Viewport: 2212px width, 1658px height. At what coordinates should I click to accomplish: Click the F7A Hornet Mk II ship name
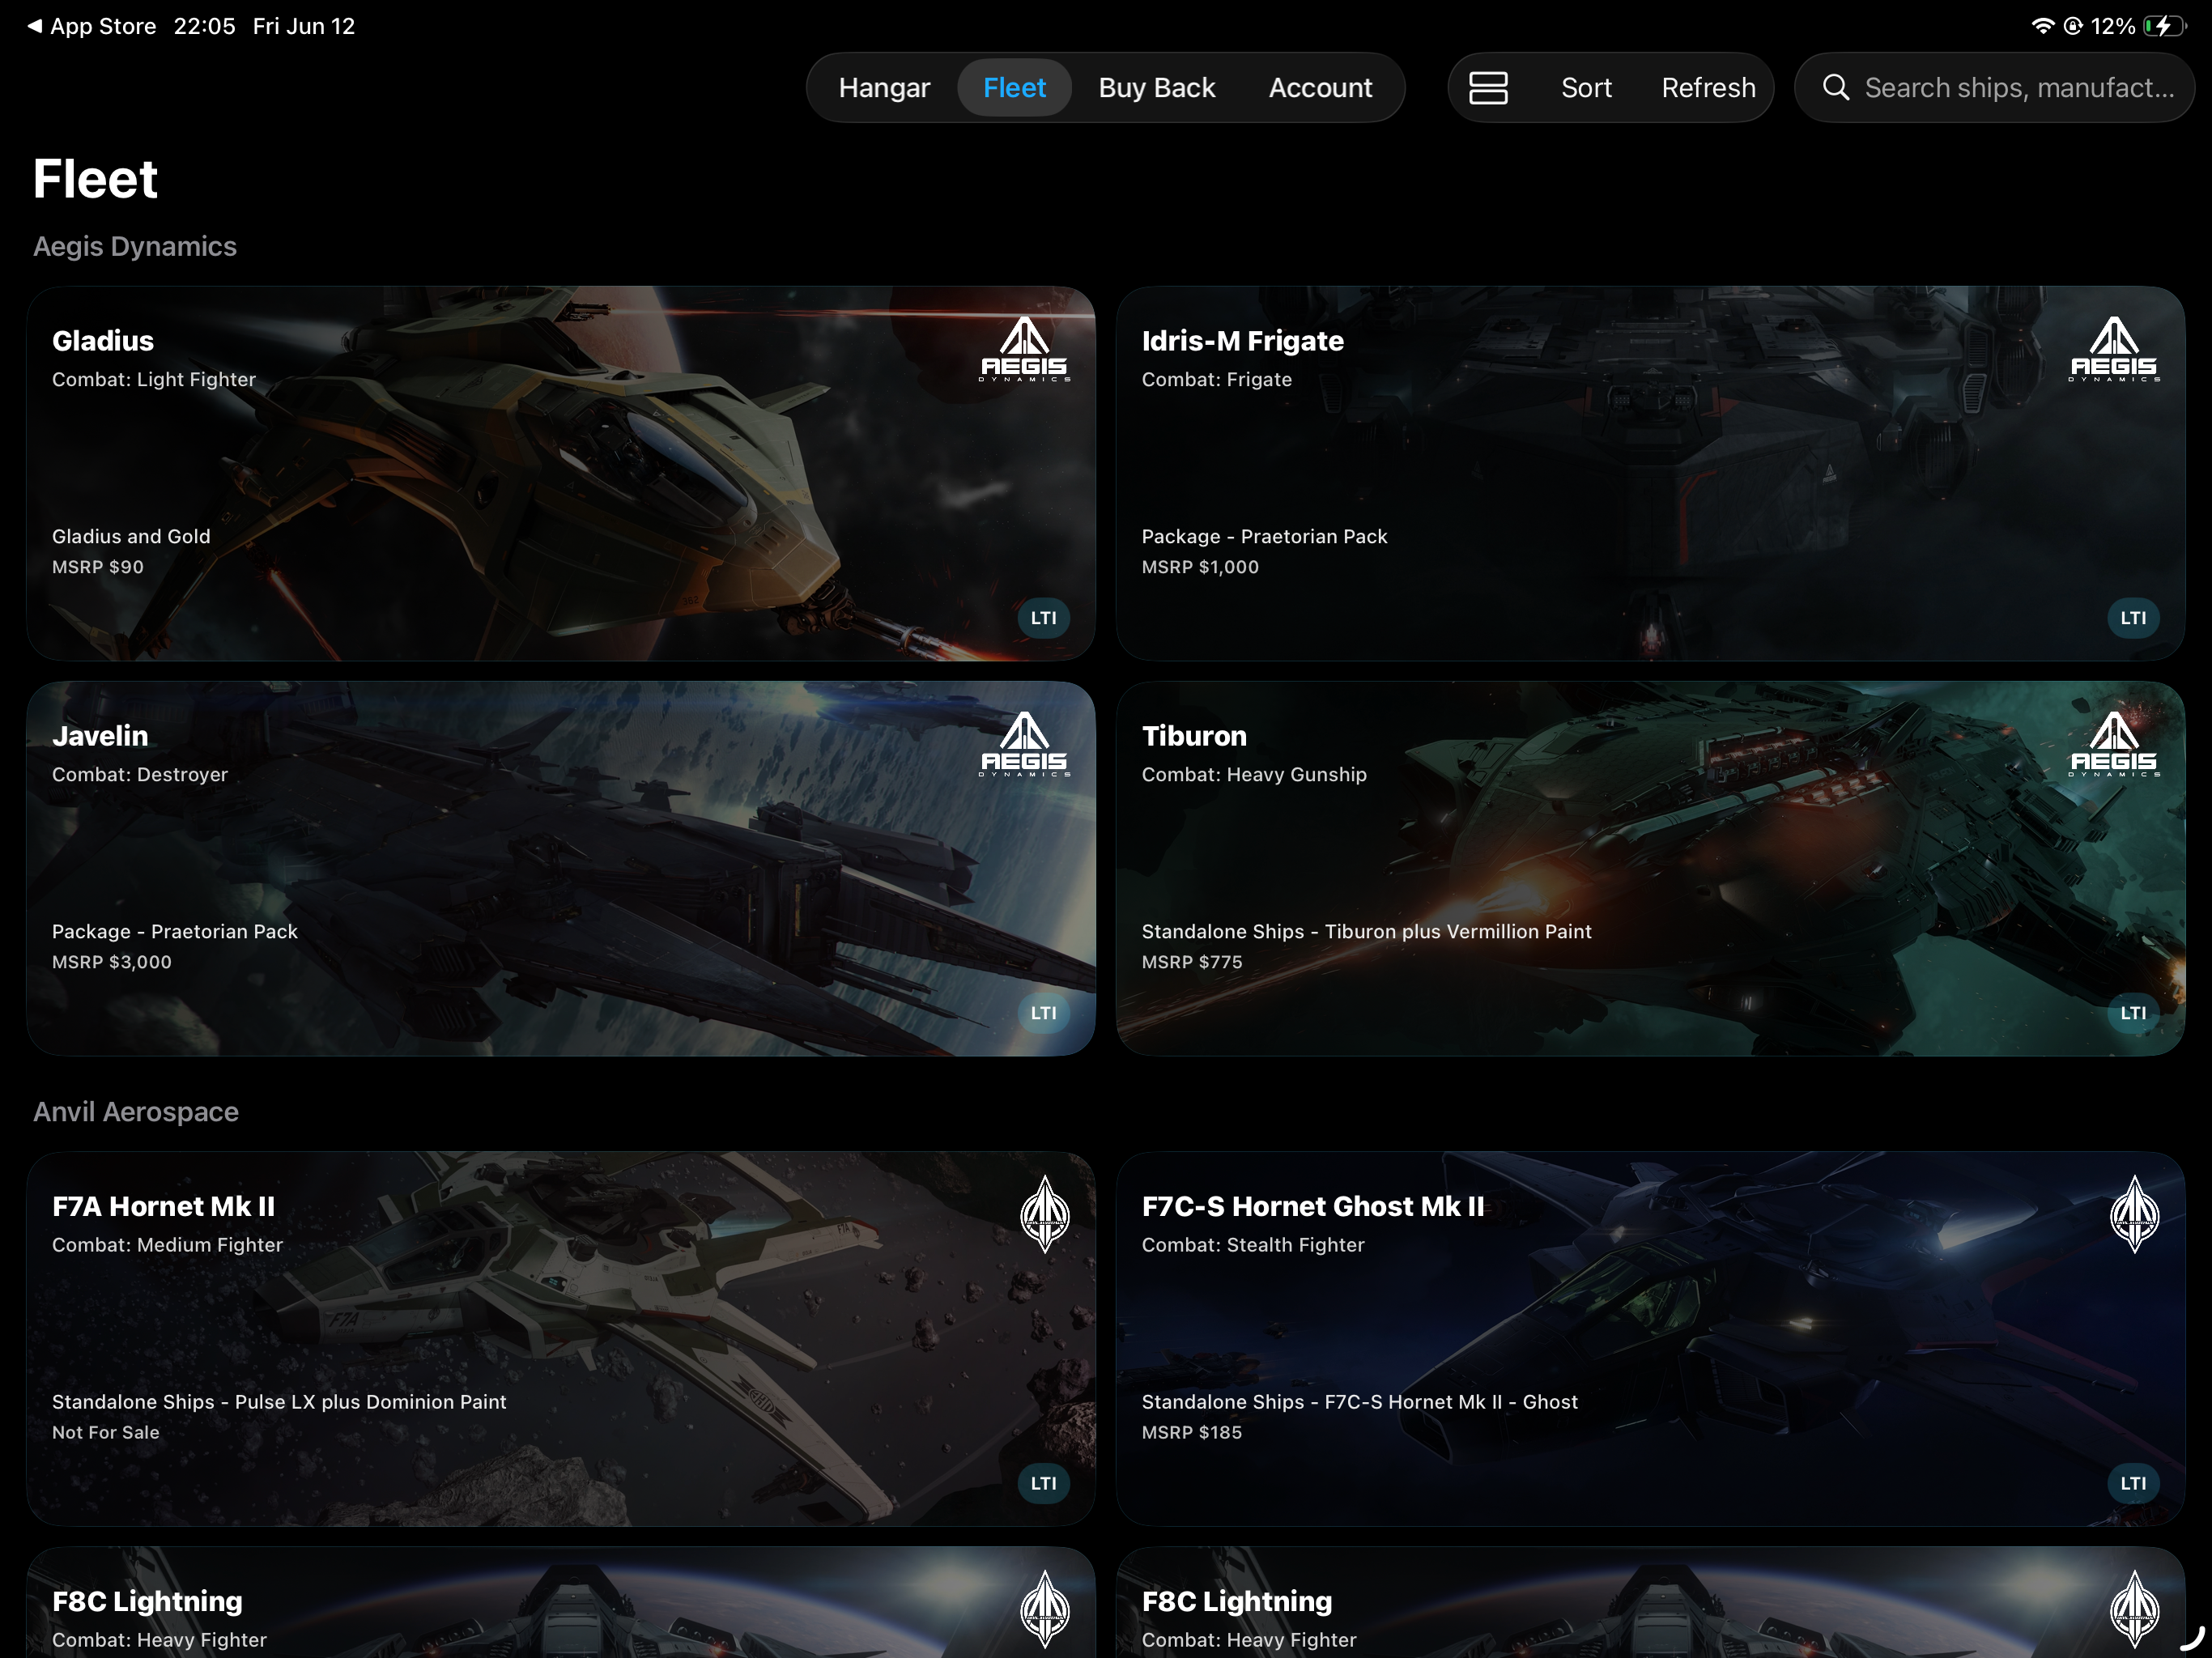[164, 1206]
